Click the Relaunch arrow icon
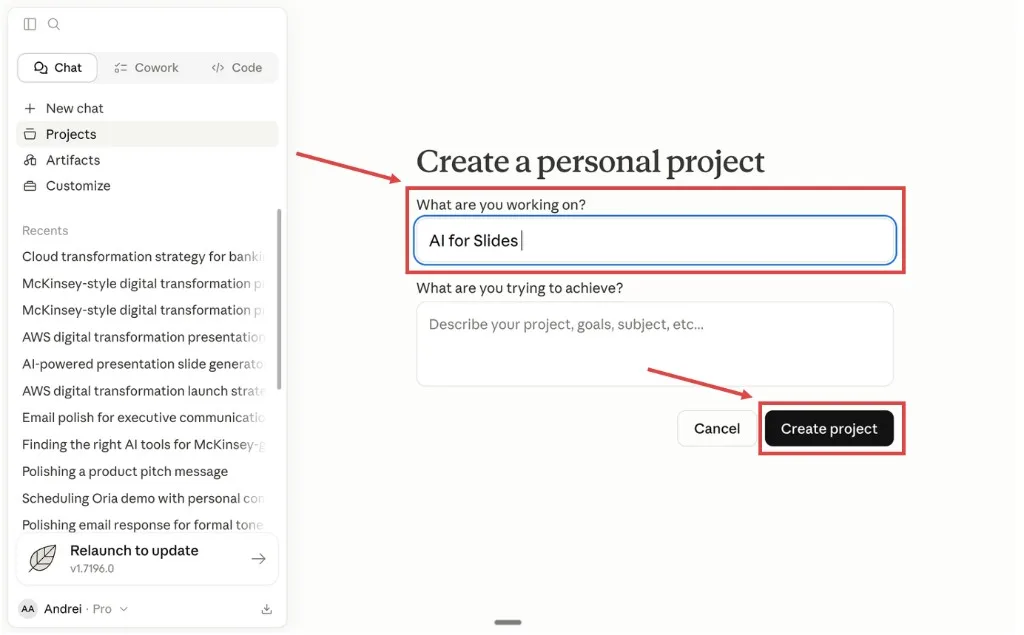The image size is (1024, 635). (259, 559)
